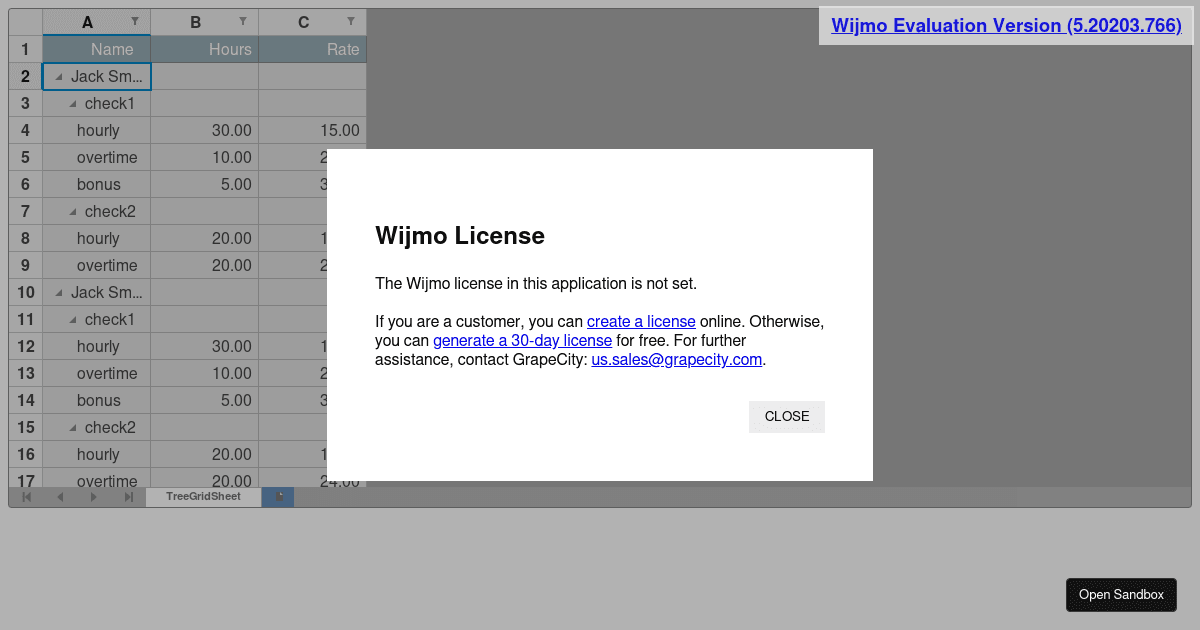Screen dimensions: 1200x630
Task: Select the 10.00 hours cell in row 5
Action: 205,157
